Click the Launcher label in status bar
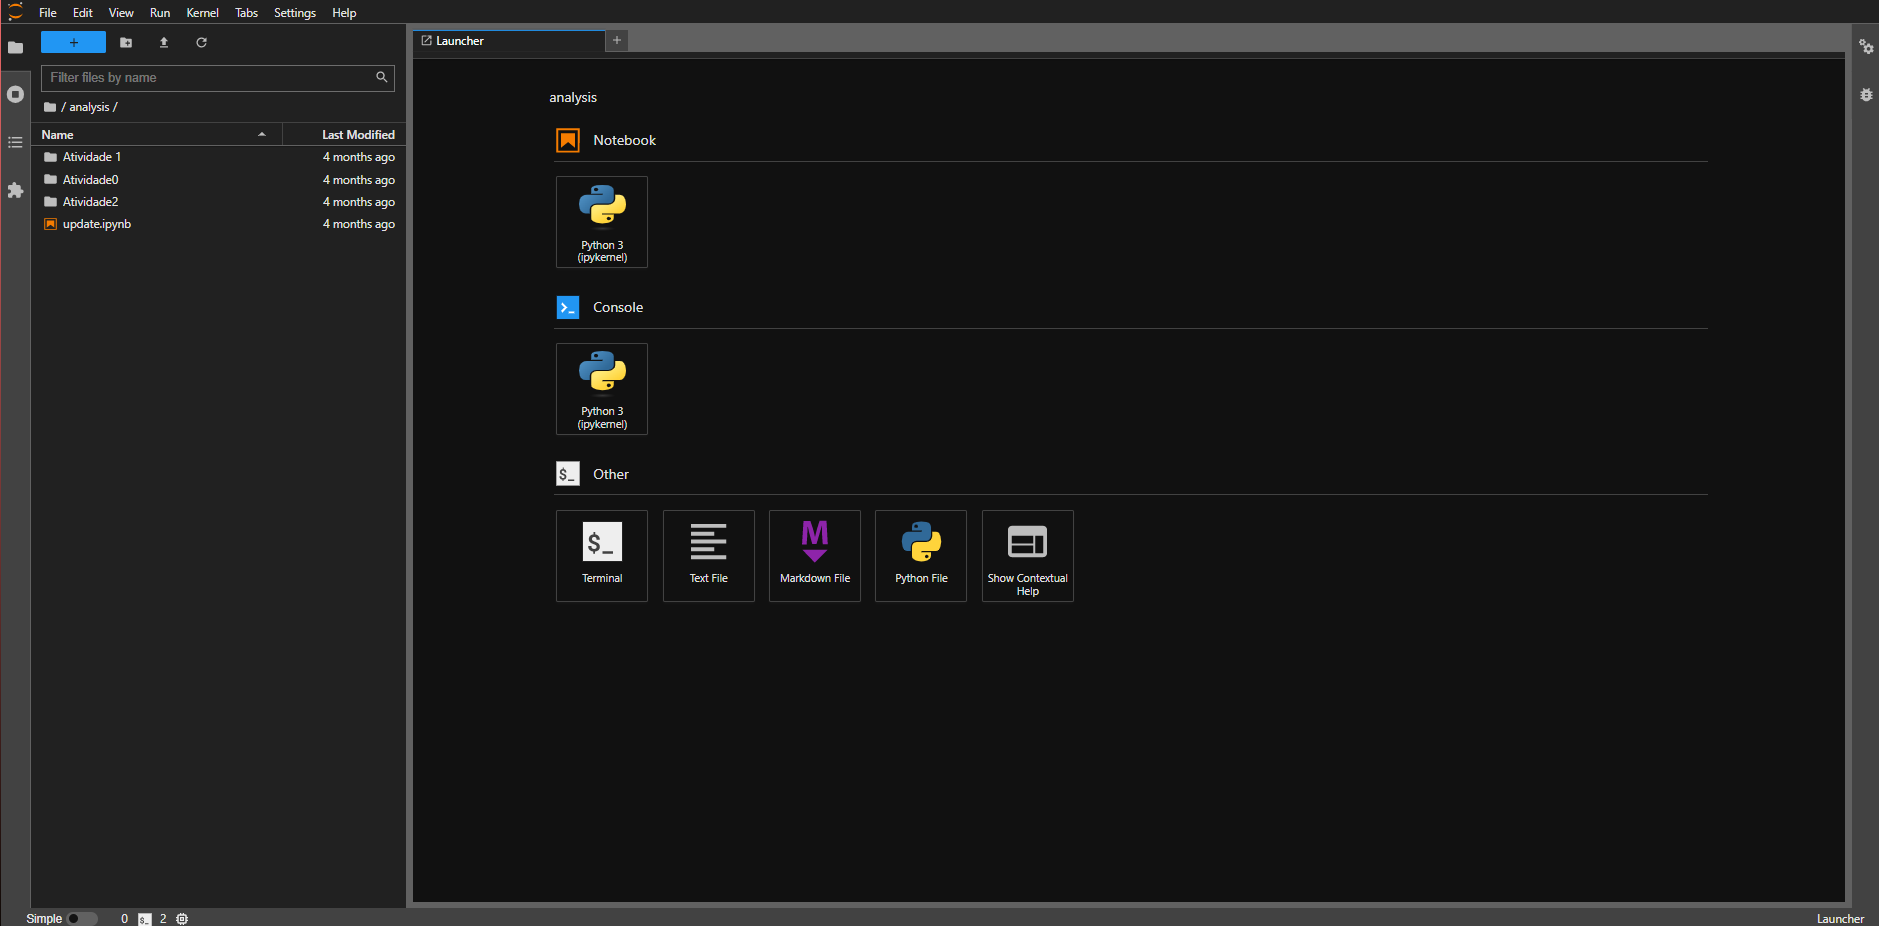This screenshot has width=1879, height=926. click(x=1840, y=919)
